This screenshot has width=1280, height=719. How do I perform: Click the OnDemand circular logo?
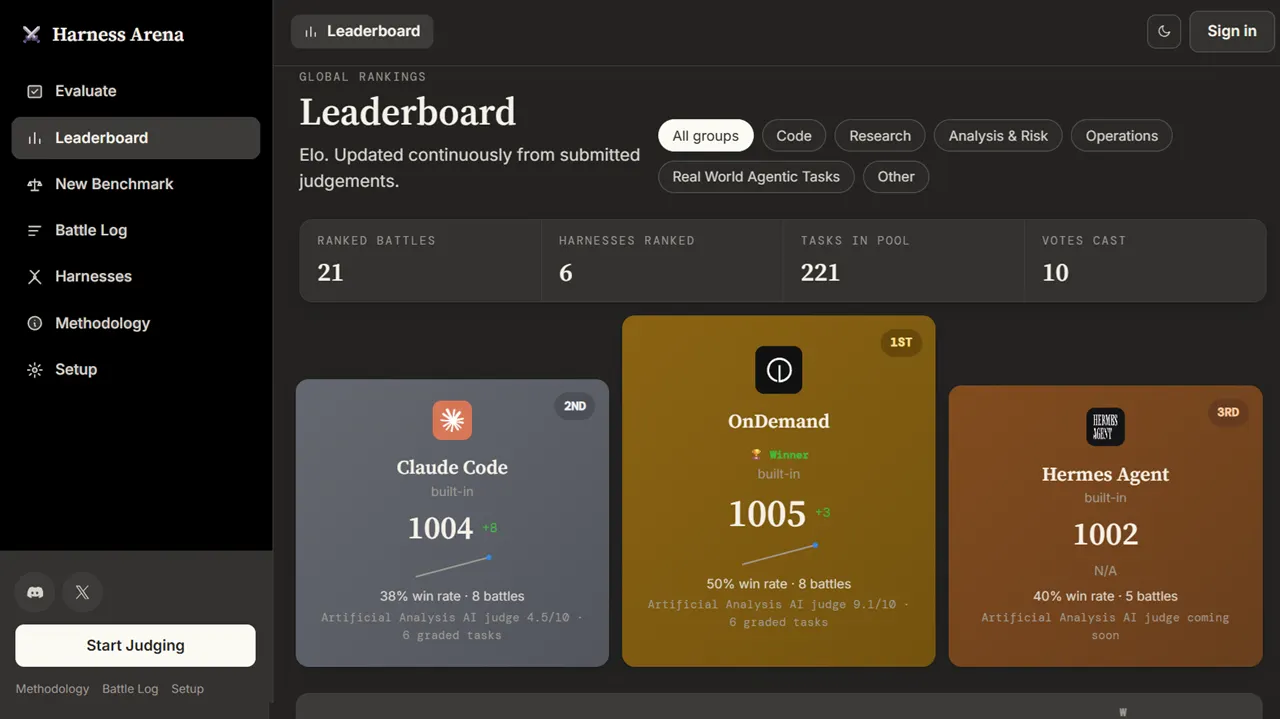[779, 370]
